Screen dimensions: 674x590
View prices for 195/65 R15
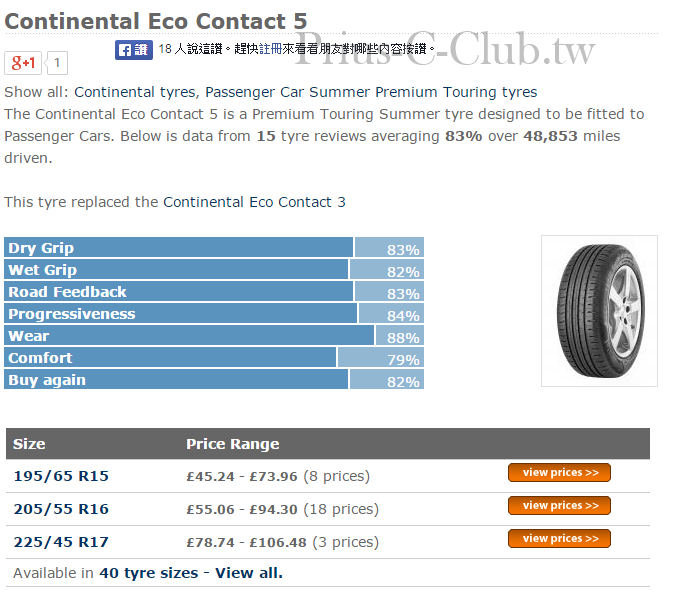559,473
